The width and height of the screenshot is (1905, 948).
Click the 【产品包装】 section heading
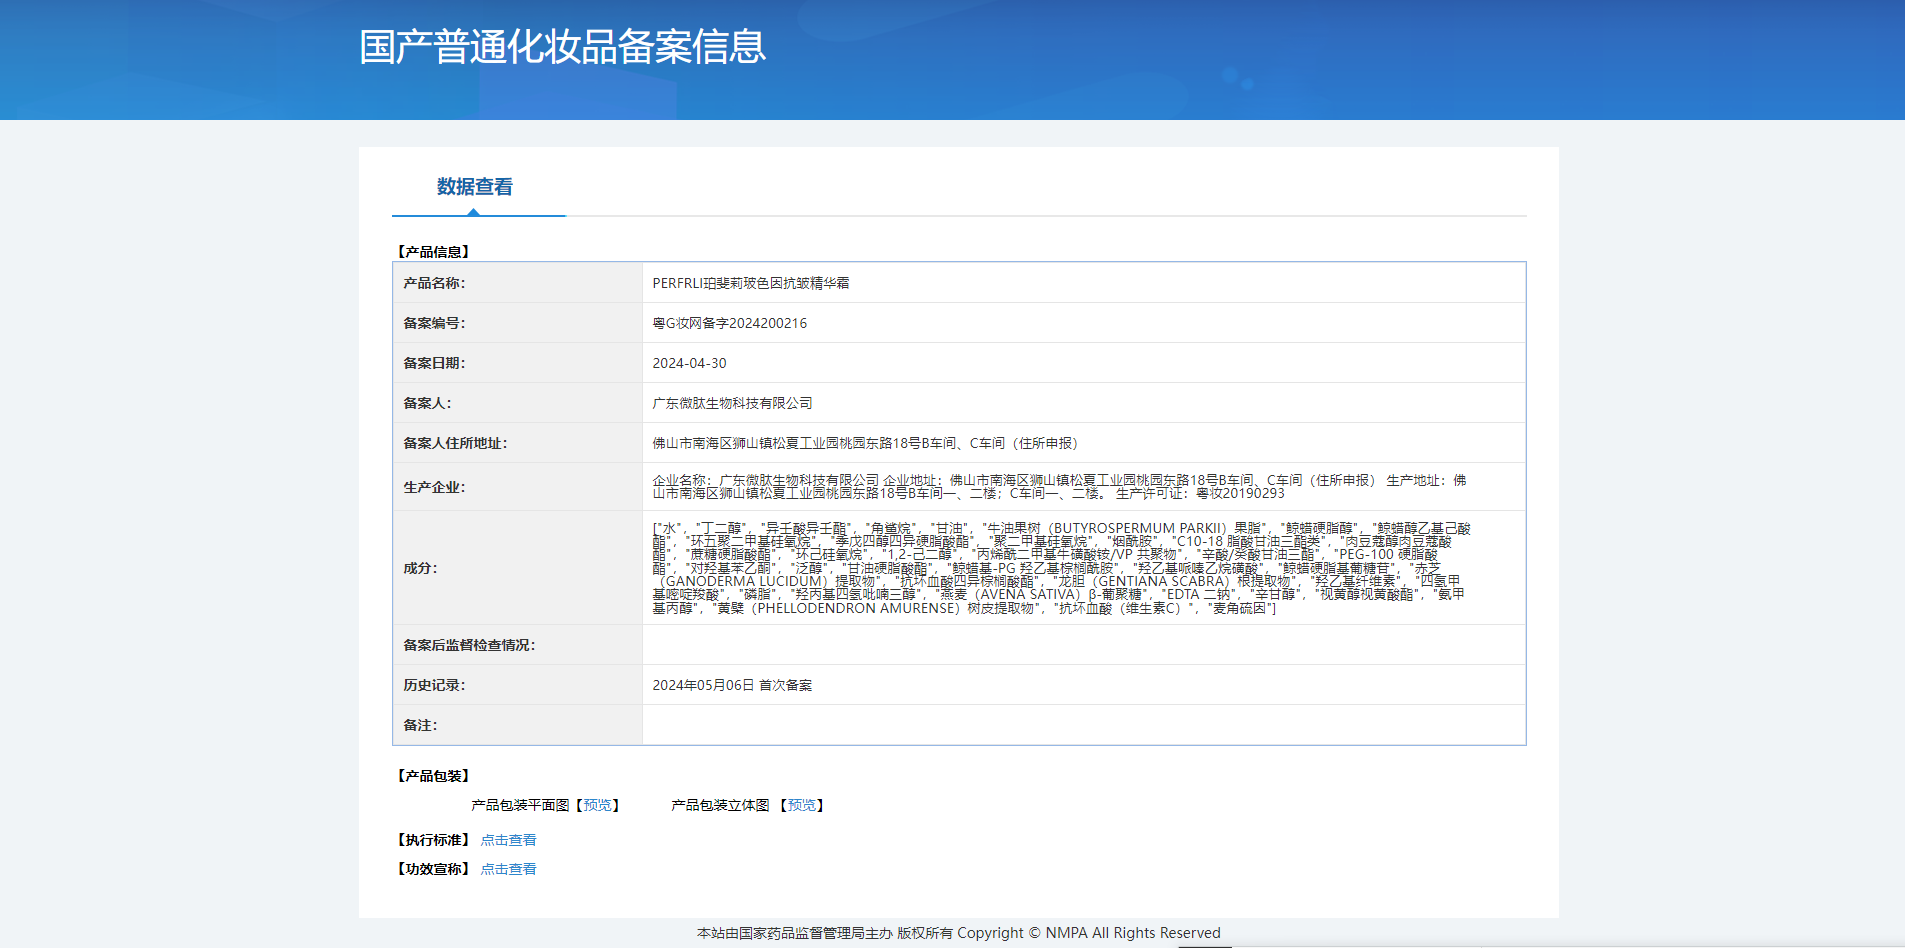point(433,776)
